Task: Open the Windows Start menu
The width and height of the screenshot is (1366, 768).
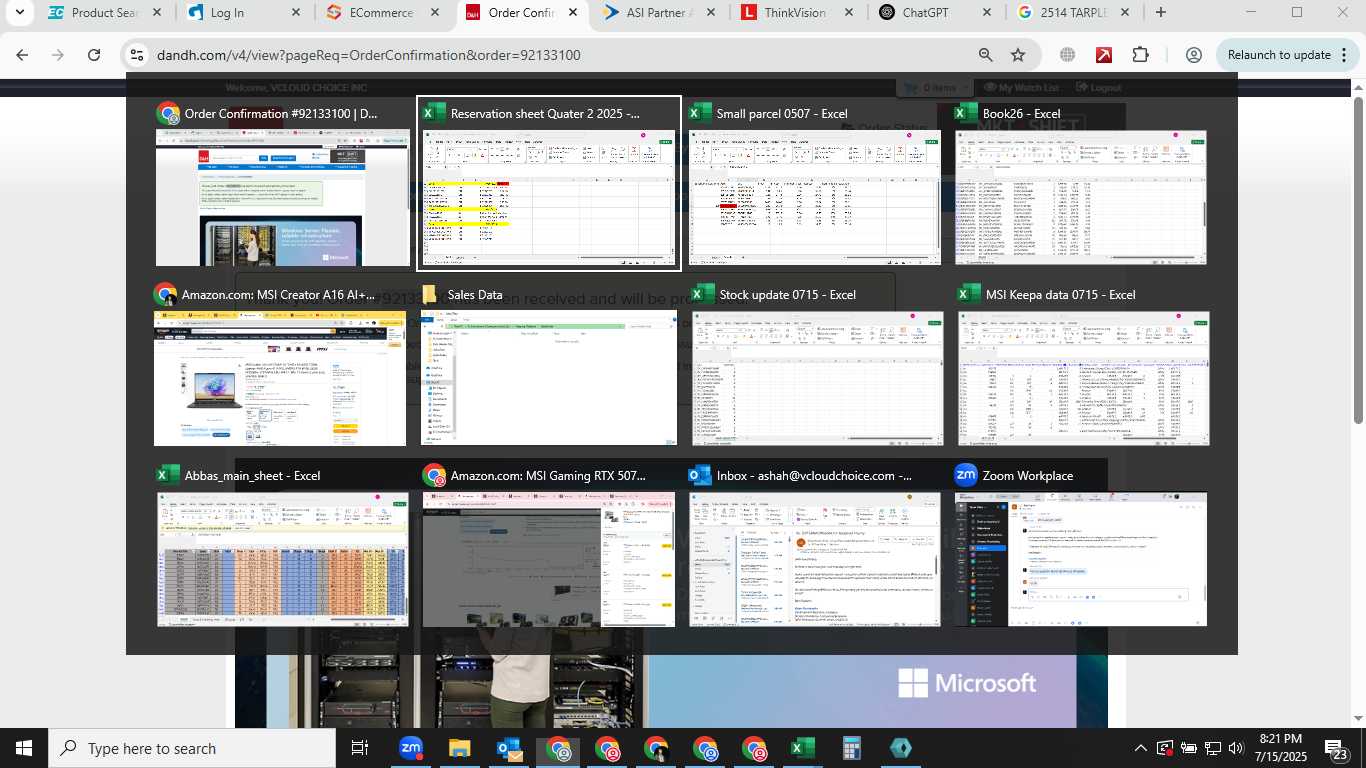Action: click(24, 748)
